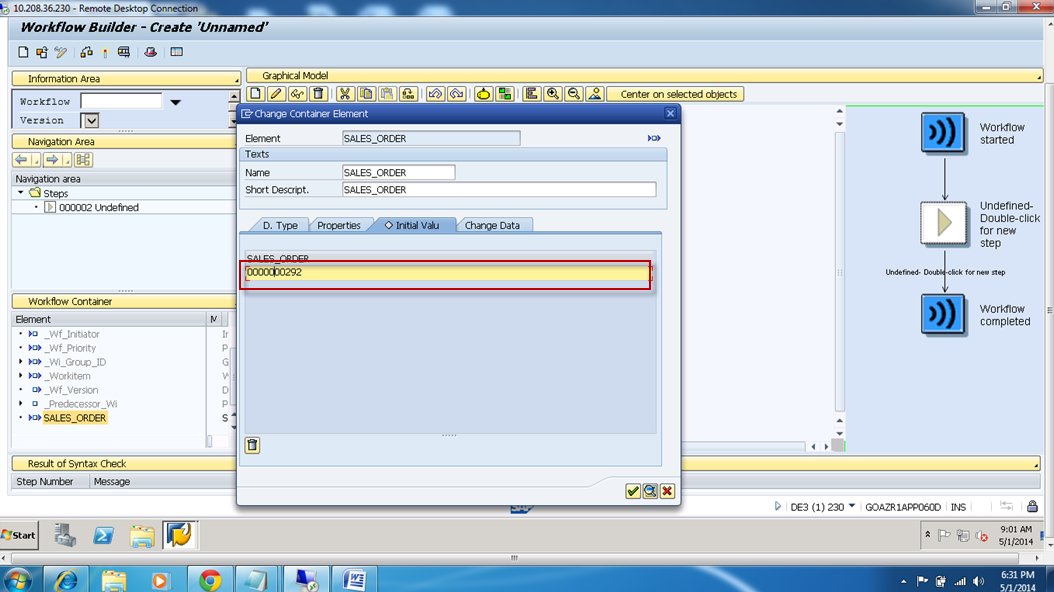Open the Workflow dropdown in Information Area

tap(176, 101)
